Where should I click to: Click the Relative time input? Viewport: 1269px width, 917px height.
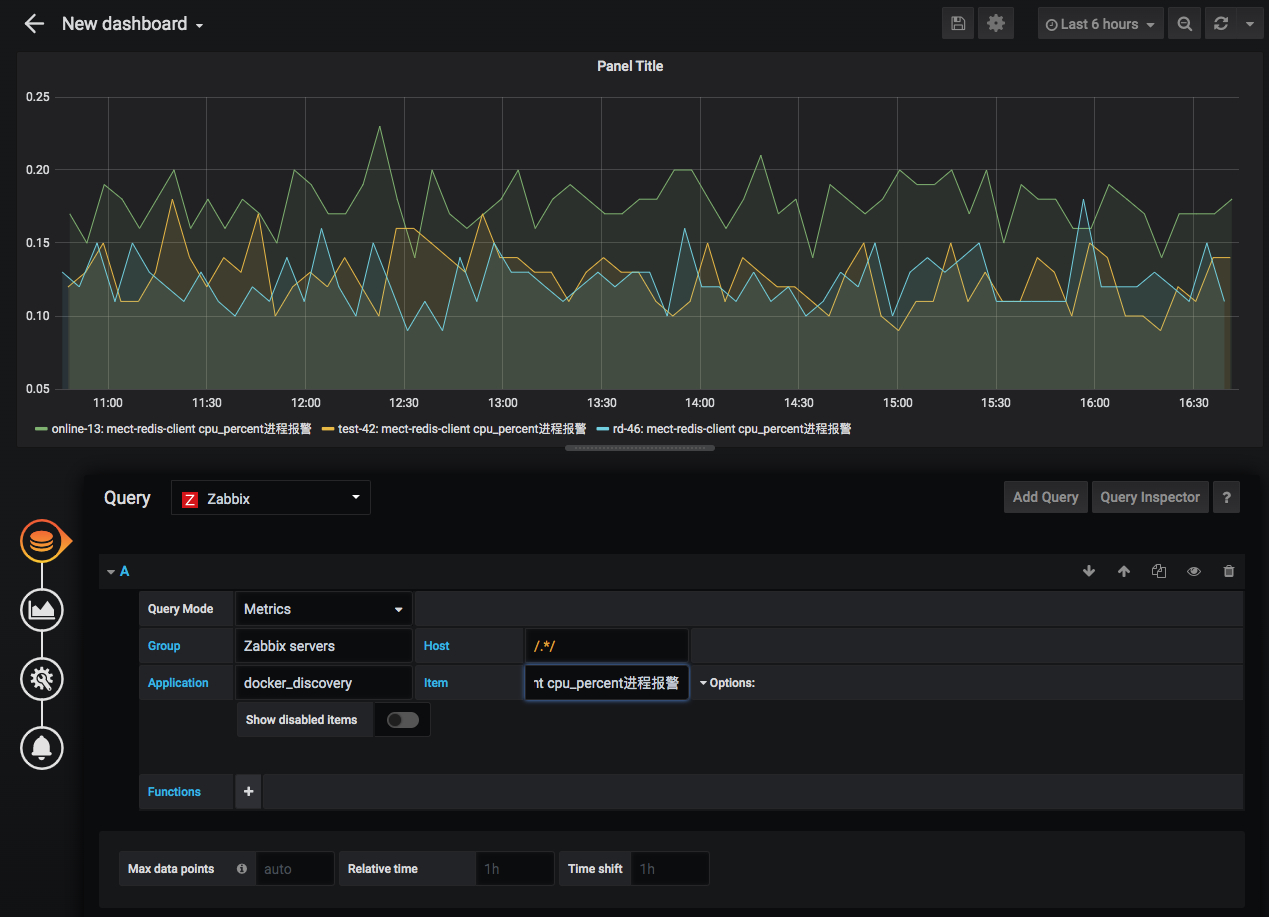515,869
